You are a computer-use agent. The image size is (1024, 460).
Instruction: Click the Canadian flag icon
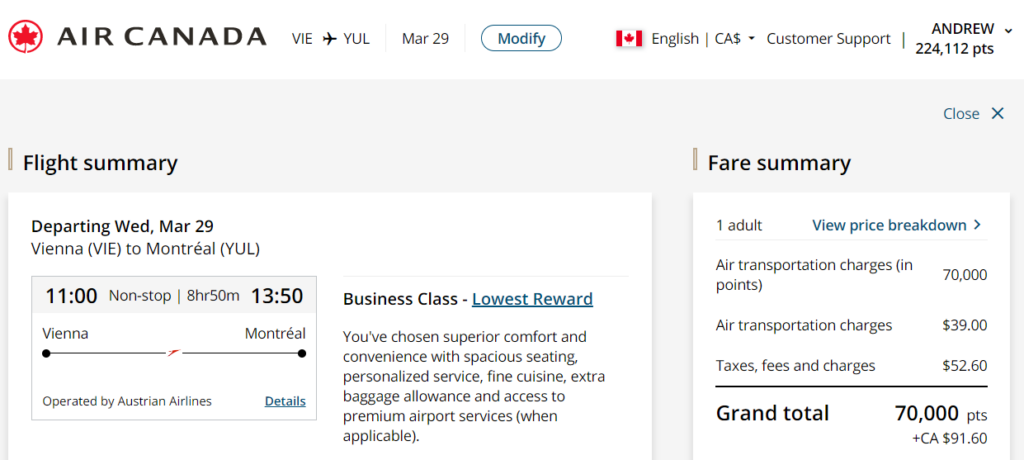tap(629, 39)
